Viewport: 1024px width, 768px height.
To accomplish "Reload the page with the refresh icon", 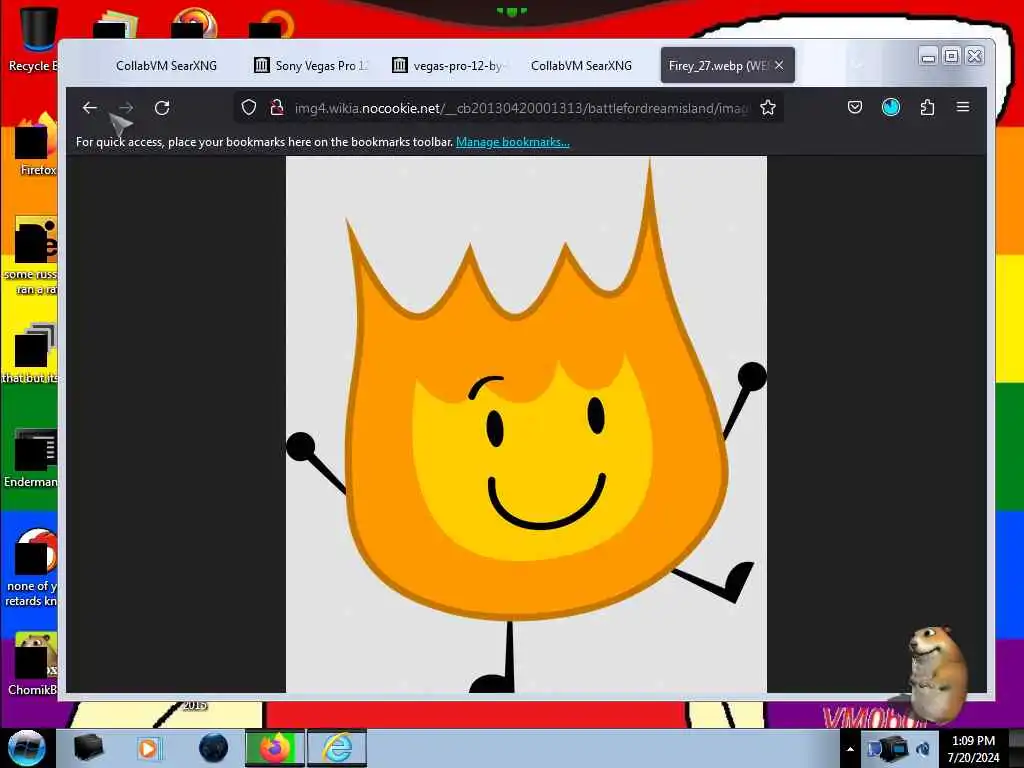I will tap(162, 108).
